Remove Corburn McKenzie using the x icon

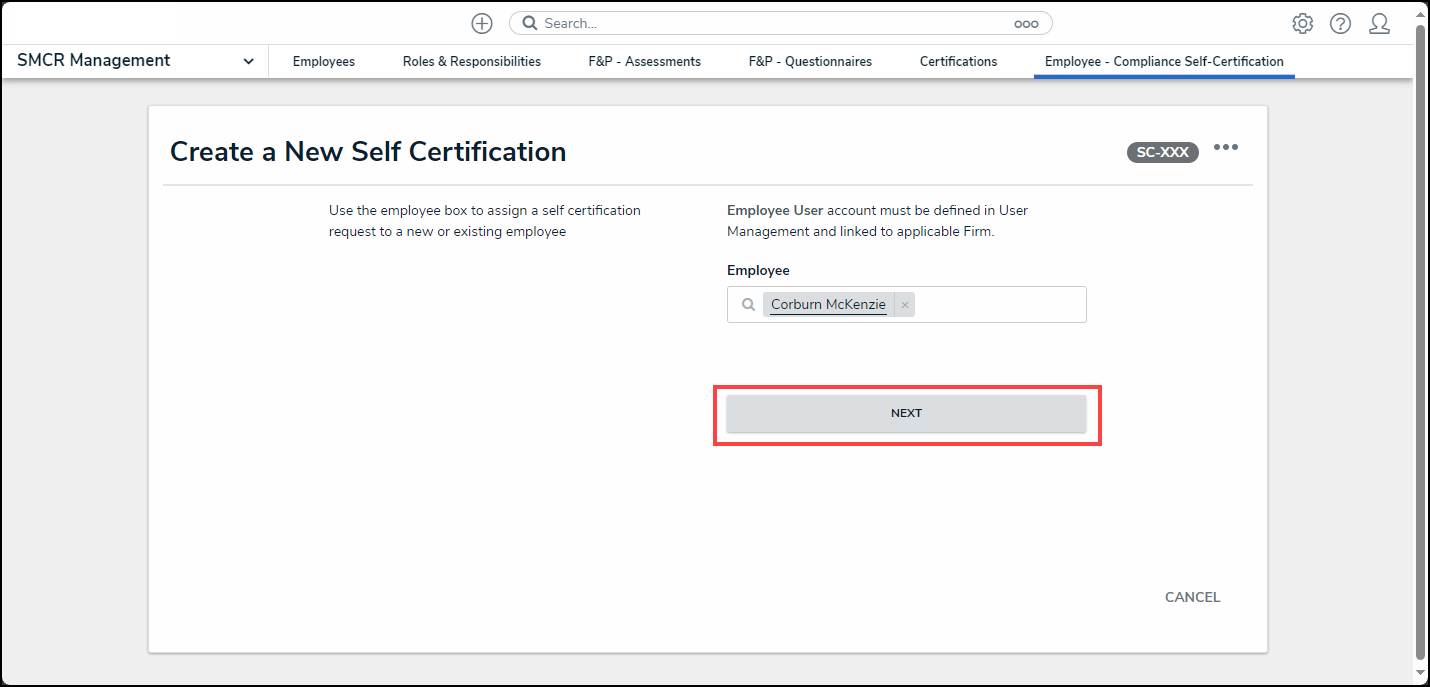point(905,305)
